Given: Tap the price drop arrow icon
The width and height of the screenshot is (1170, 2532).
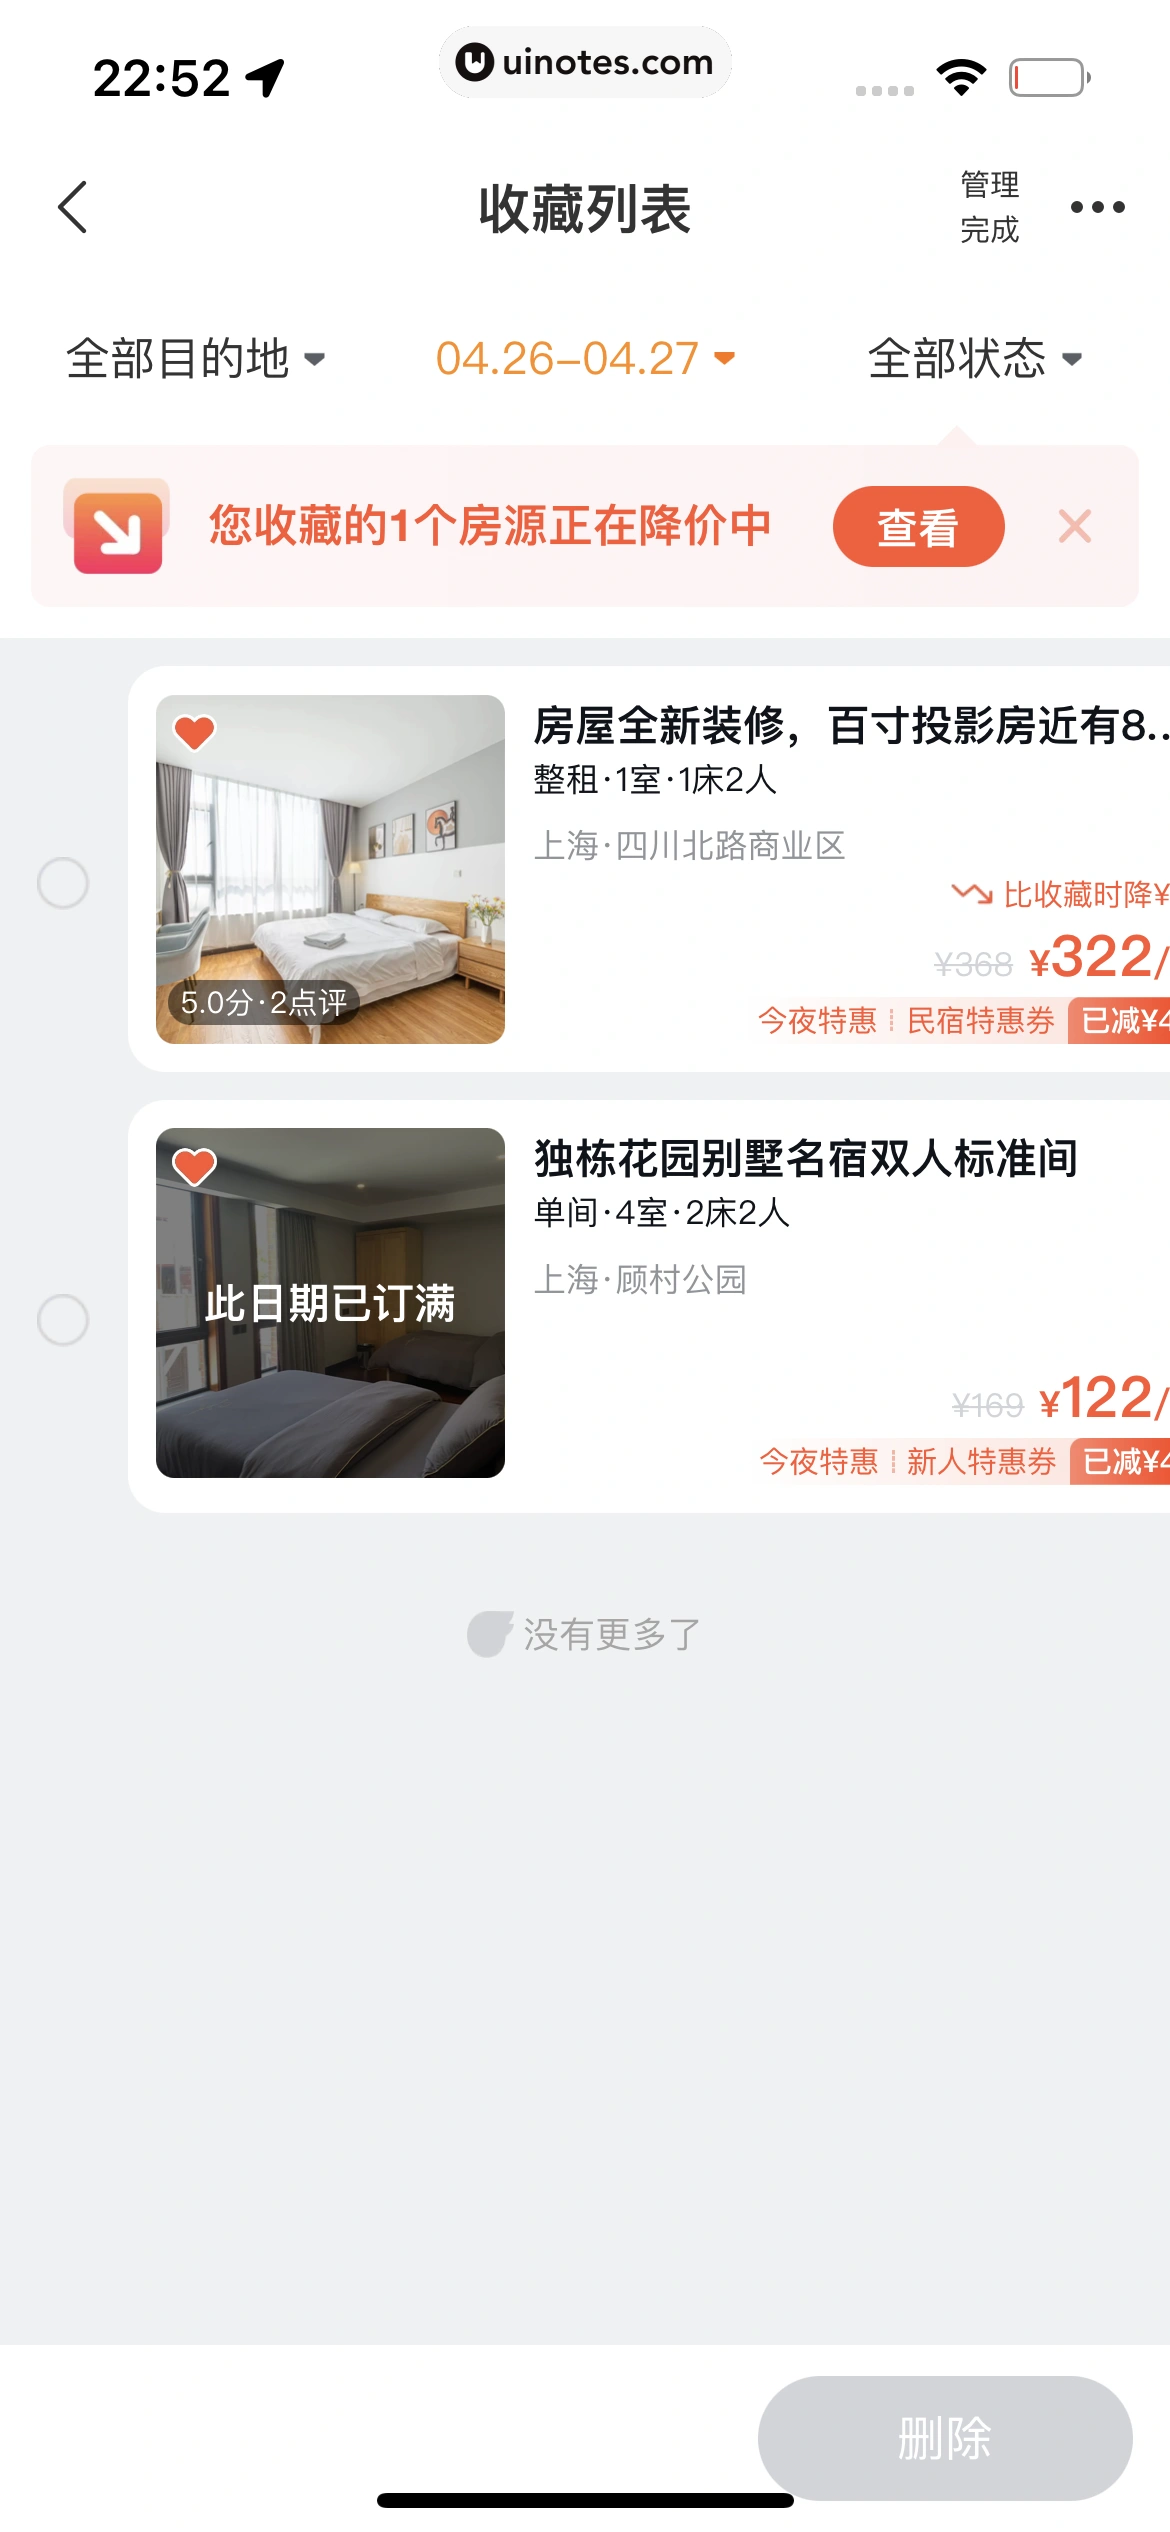Looking at the screenshot, I should [x=117, y=526].
